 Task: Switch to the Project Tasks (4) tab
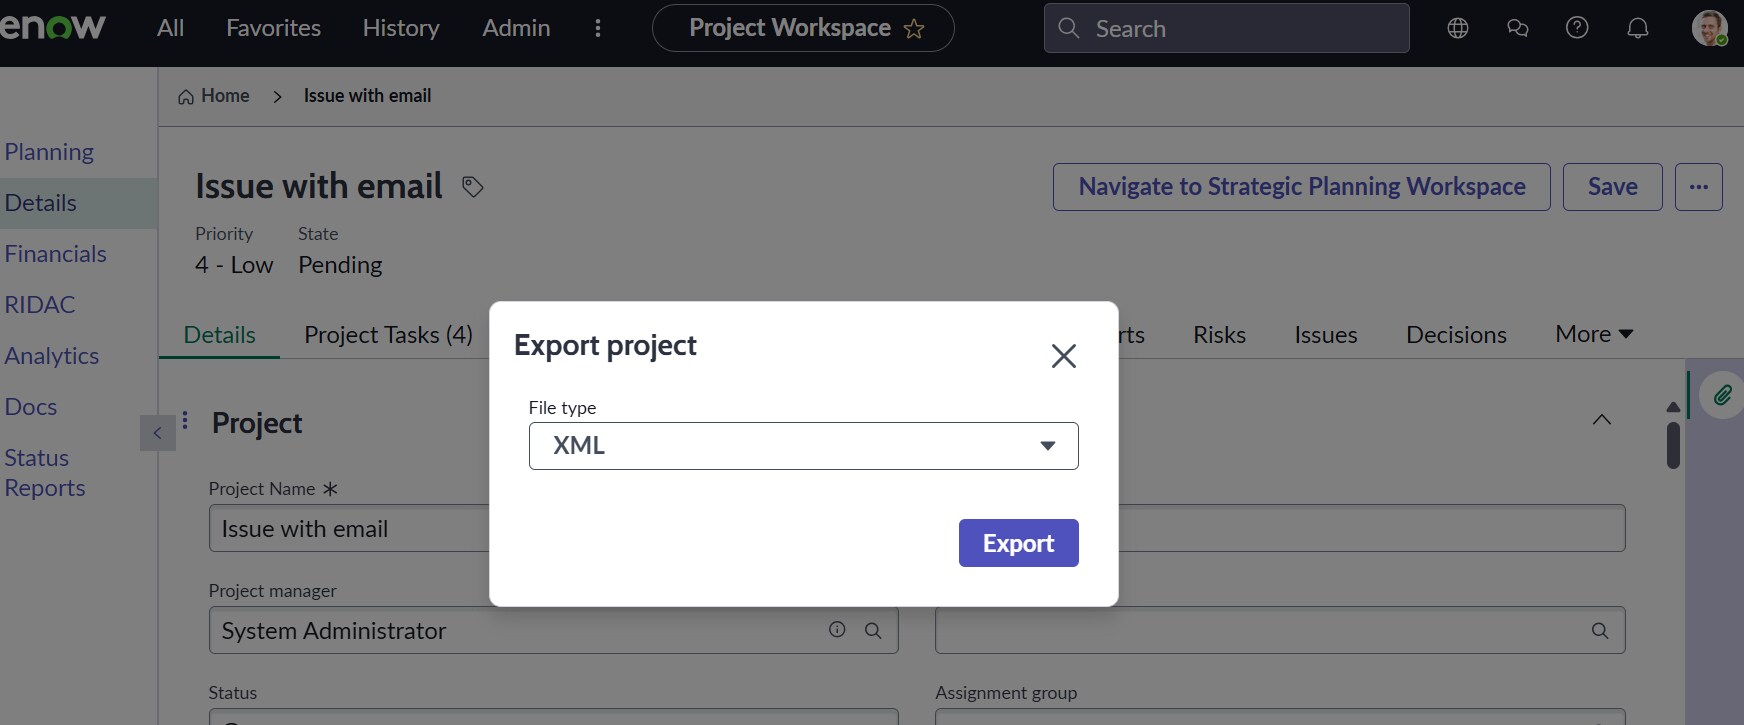pos(388,335)
